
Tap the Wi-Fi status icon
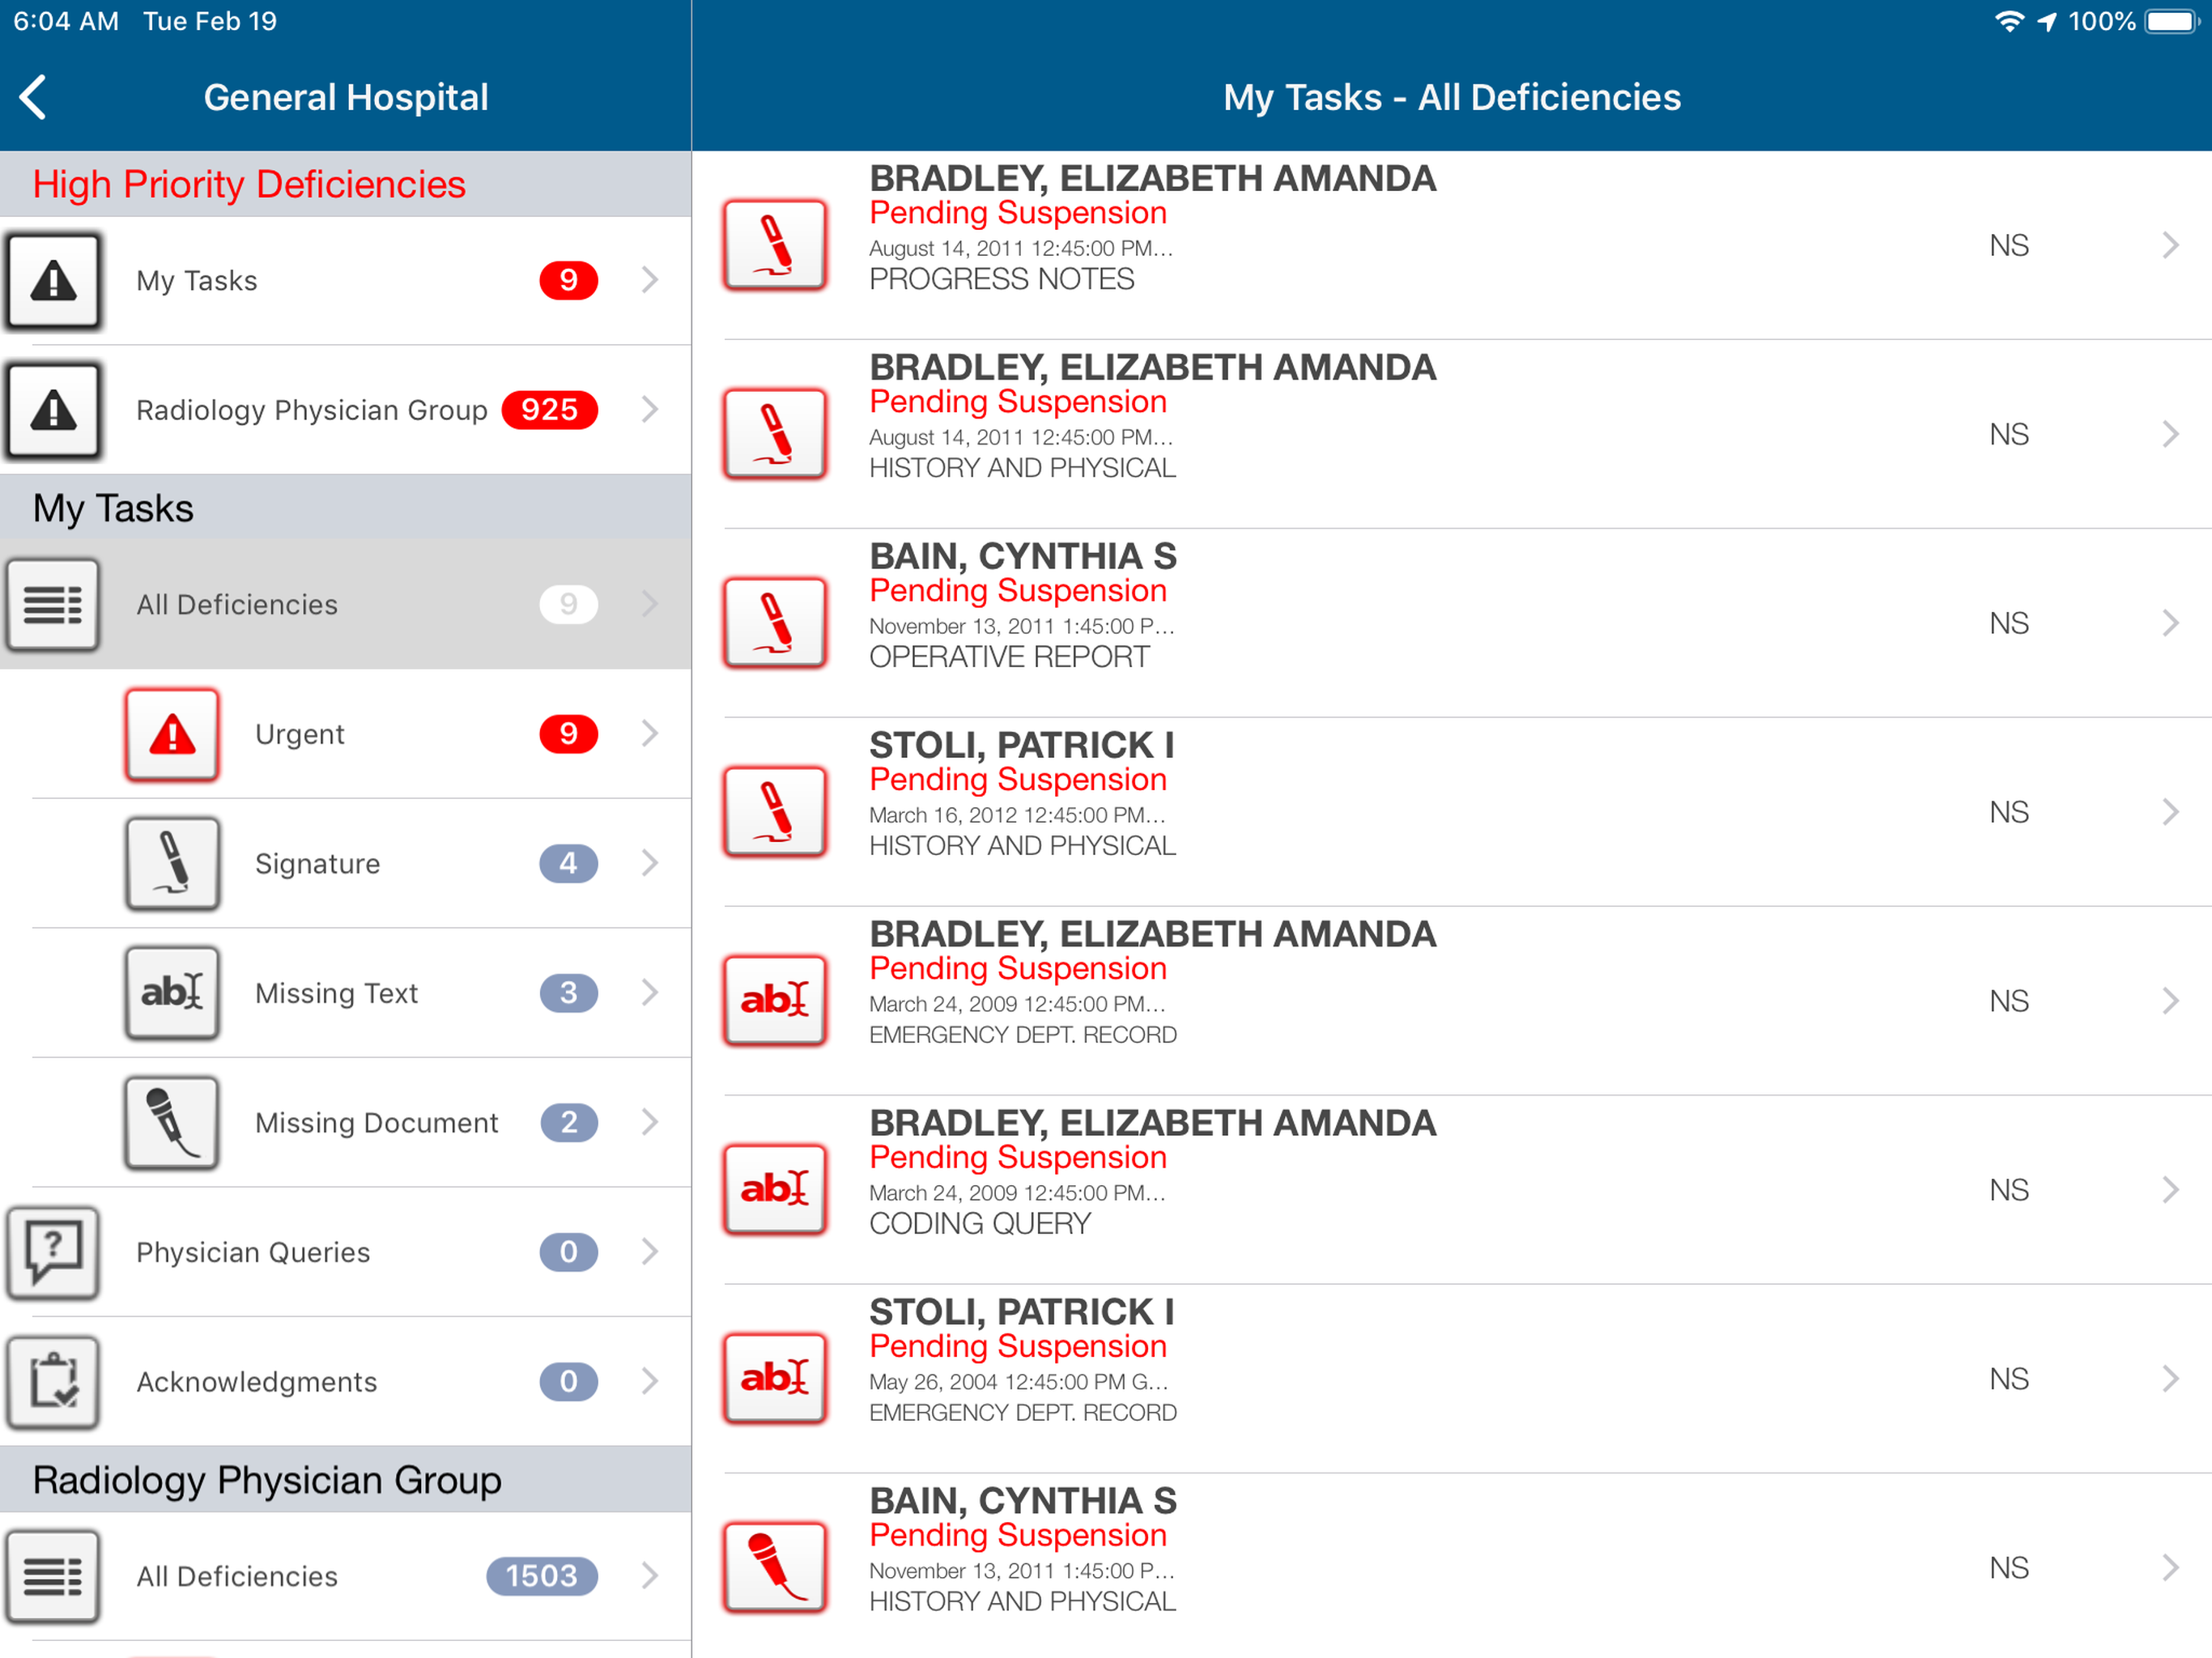click(x=2008, y=21)
